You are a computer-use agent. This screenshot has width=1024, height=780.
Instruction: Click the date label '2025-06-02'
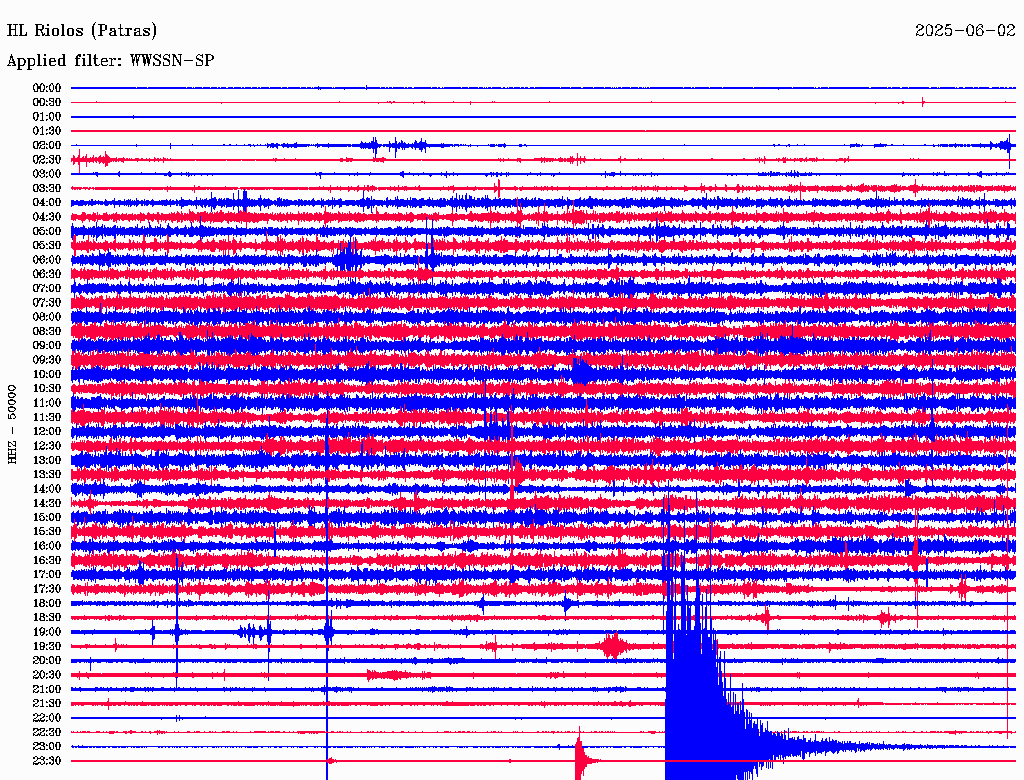965,30
